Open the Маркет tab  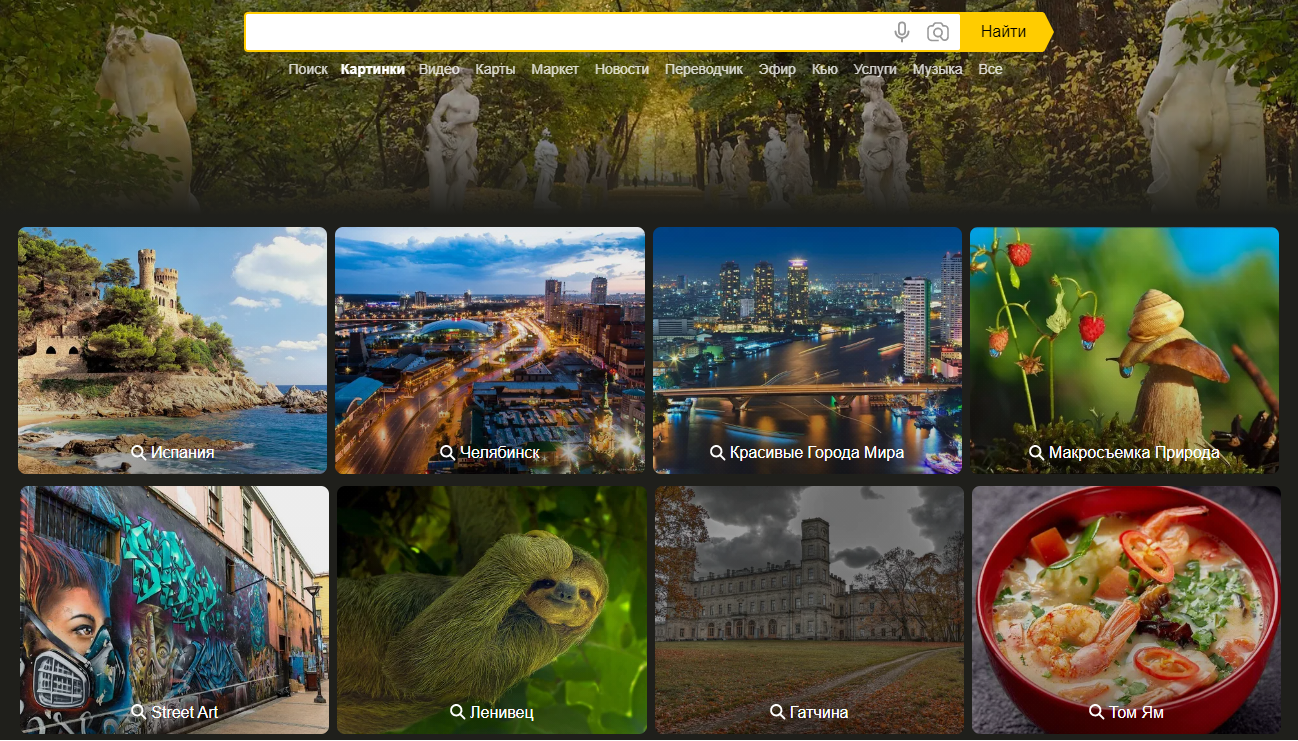point(555,69)
